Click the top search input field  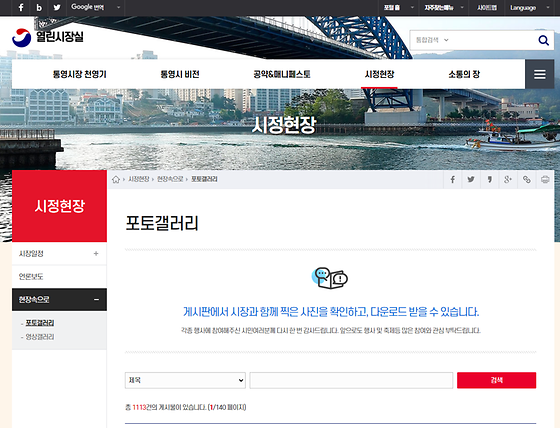click(x=492, y=40)
